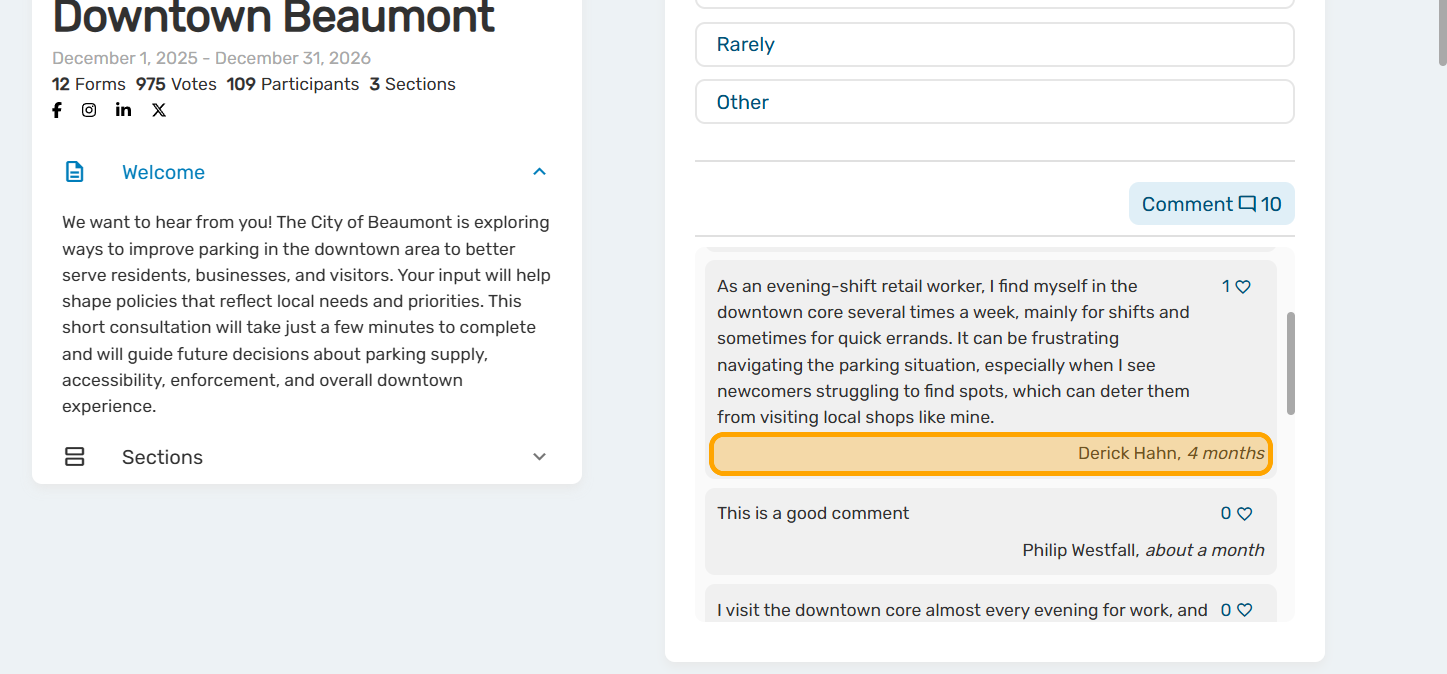Viewport: 1447px width, 674px height.
Task: Click the comment list scrollbar thumb
Action: tap(1291, 363)
